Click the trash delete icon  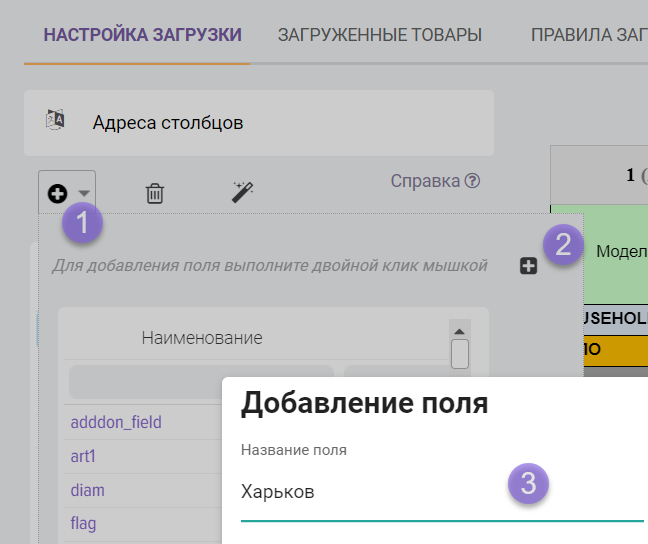pos(155,193)
